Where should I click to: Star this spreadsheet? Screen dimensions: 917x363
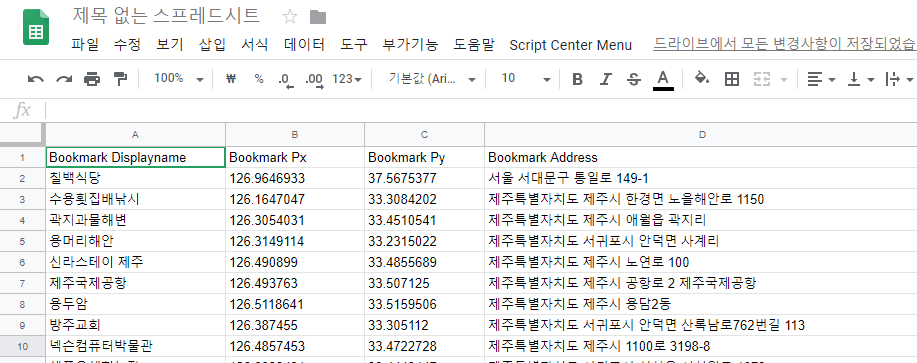coord(289,16)
